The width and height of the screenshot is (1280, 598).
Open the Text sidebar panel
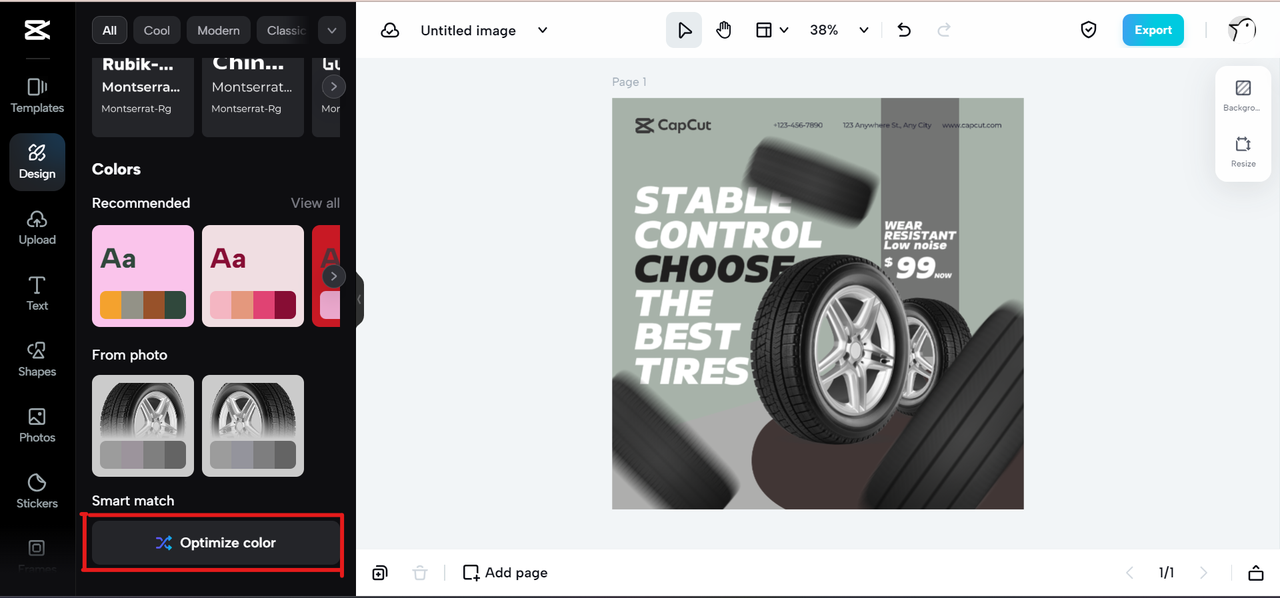click(37, 294)
